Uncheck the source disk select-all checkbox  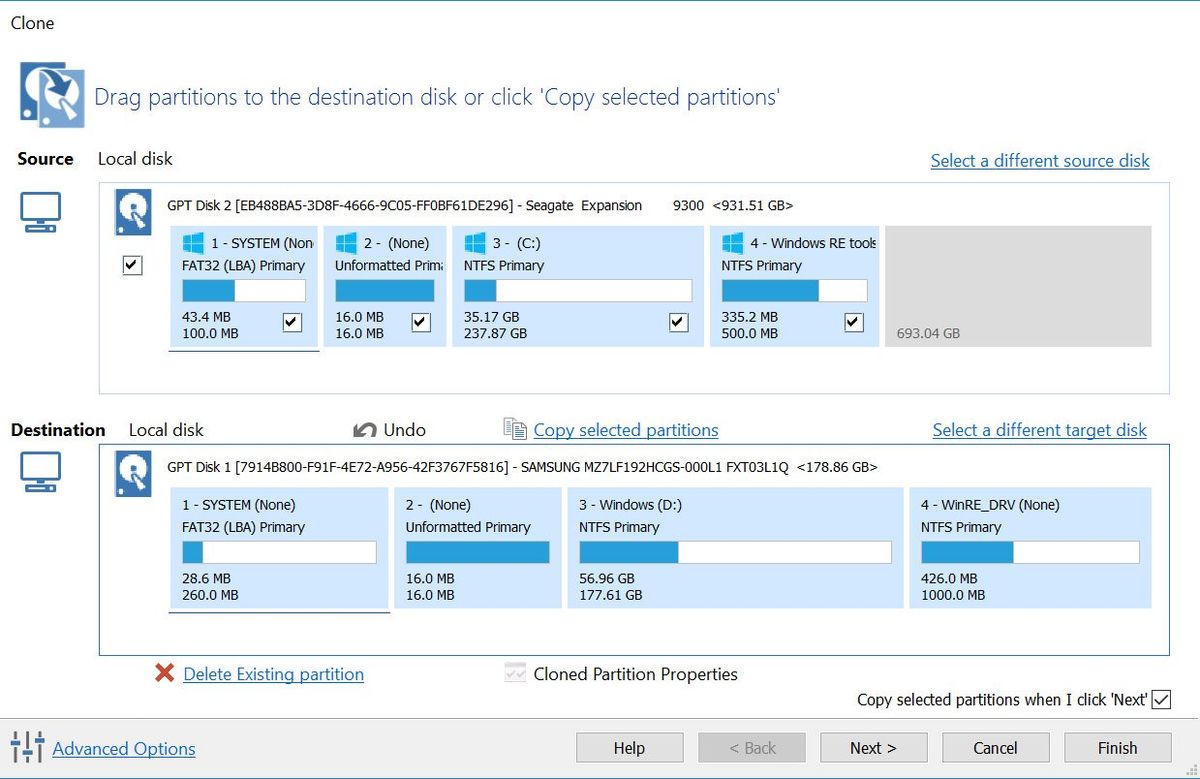pyautogui.click(x=132, y=265)
